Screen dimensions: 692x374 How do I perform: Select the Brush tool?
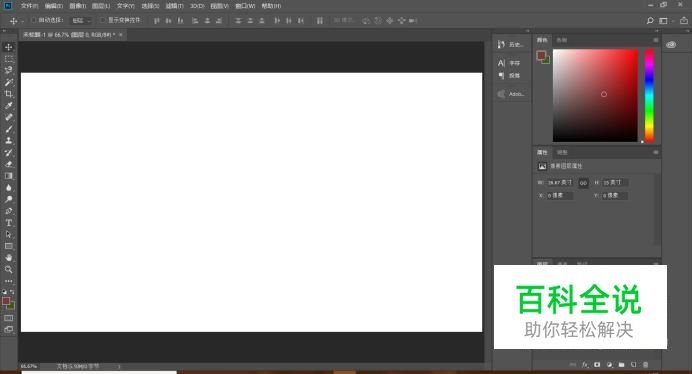click(8, 129)
